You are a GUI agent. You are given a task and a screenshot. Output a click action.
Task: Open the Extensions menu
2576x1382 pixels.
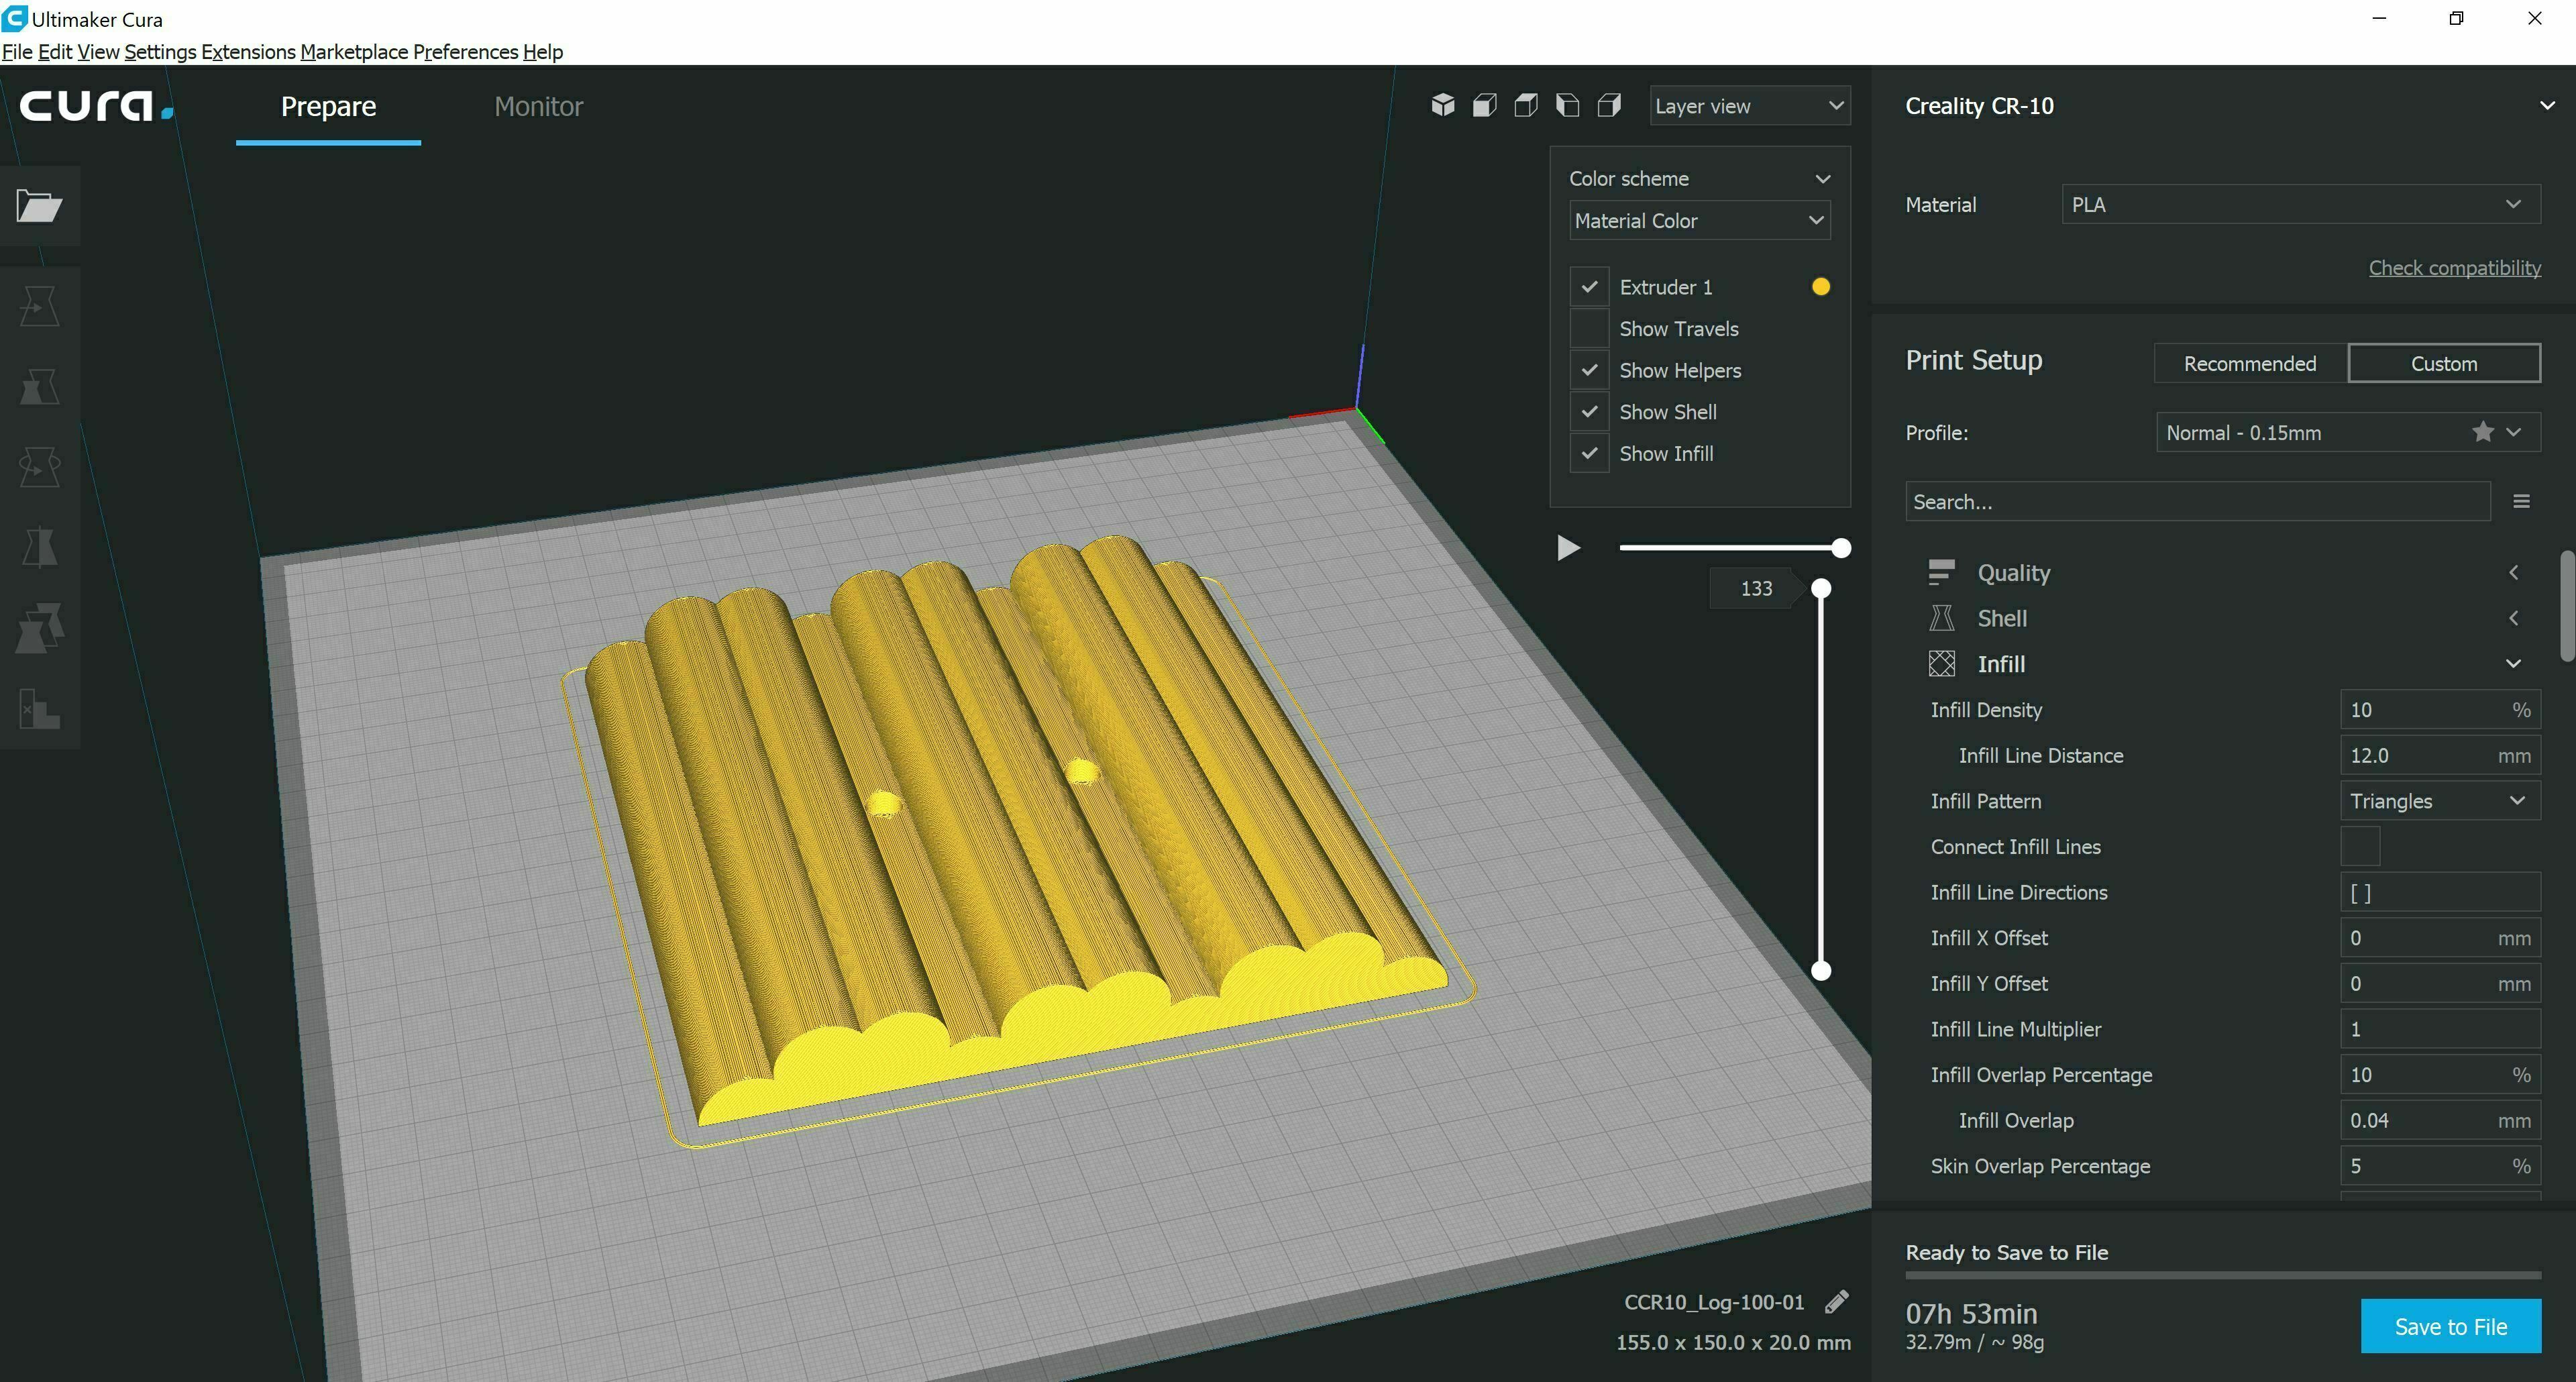click(248, 52)
